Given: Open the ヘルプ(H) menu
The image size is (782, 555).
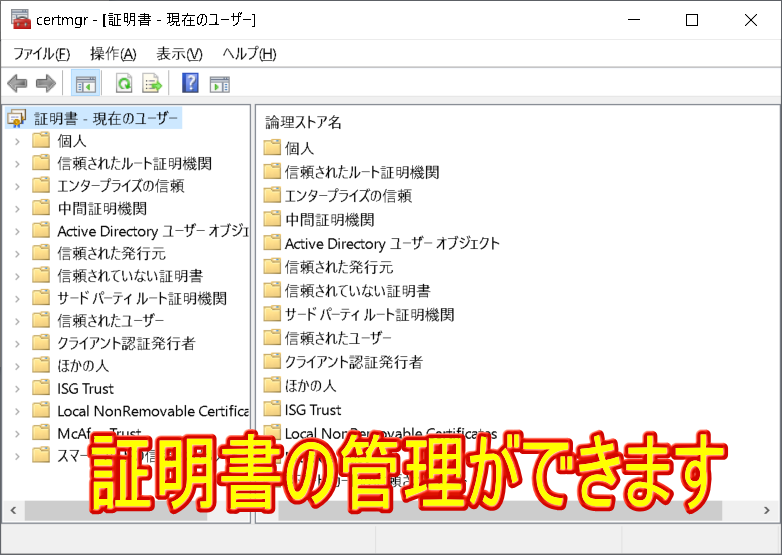Looking at the screenshot, I should (249, 53).
